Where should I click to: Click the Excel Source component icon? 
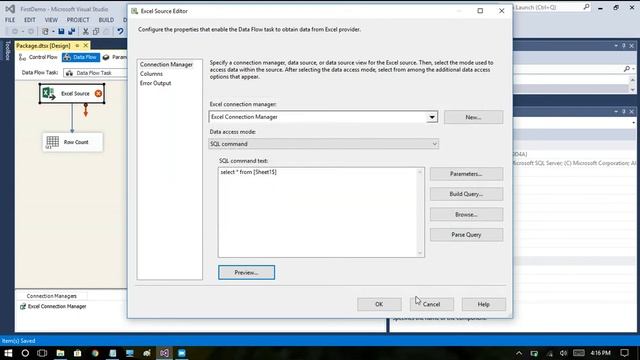tap(49, 93)
